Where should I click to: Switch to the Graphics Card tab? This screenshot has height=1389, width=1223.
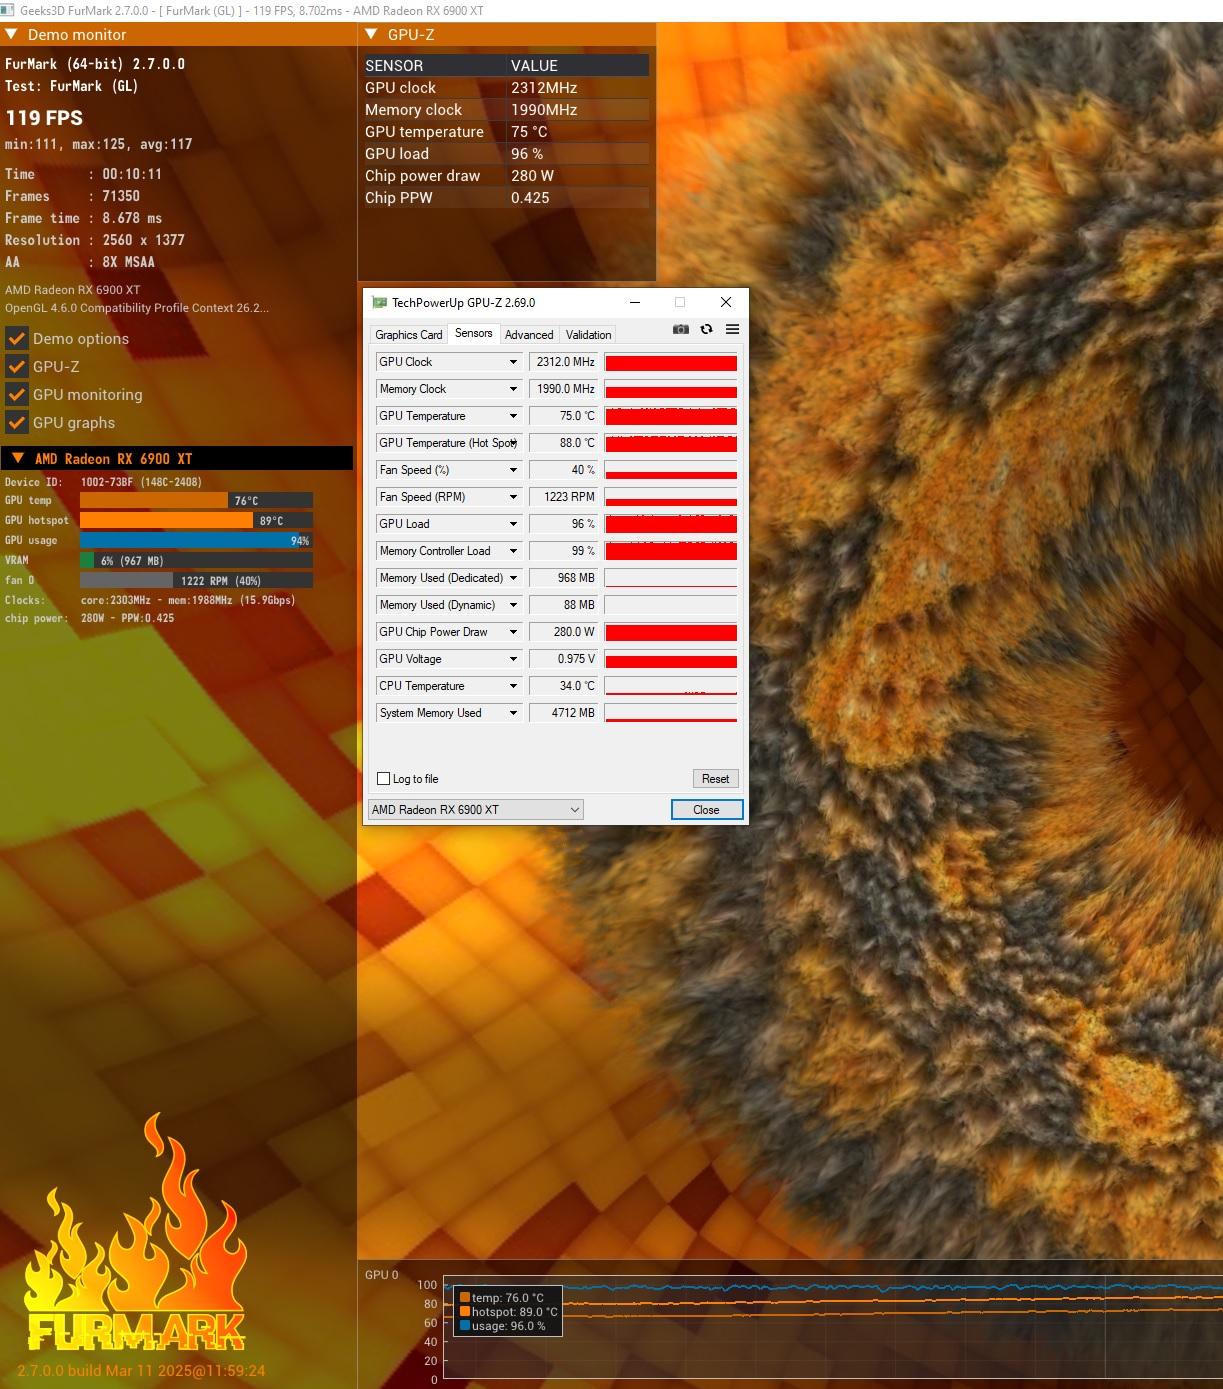[x=408, y=334]
